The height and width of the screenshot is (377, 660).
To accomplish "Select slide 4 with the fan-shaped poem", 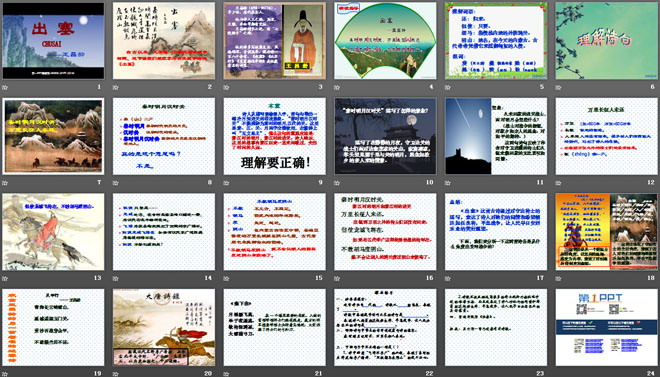I will (x=385, y=41).
